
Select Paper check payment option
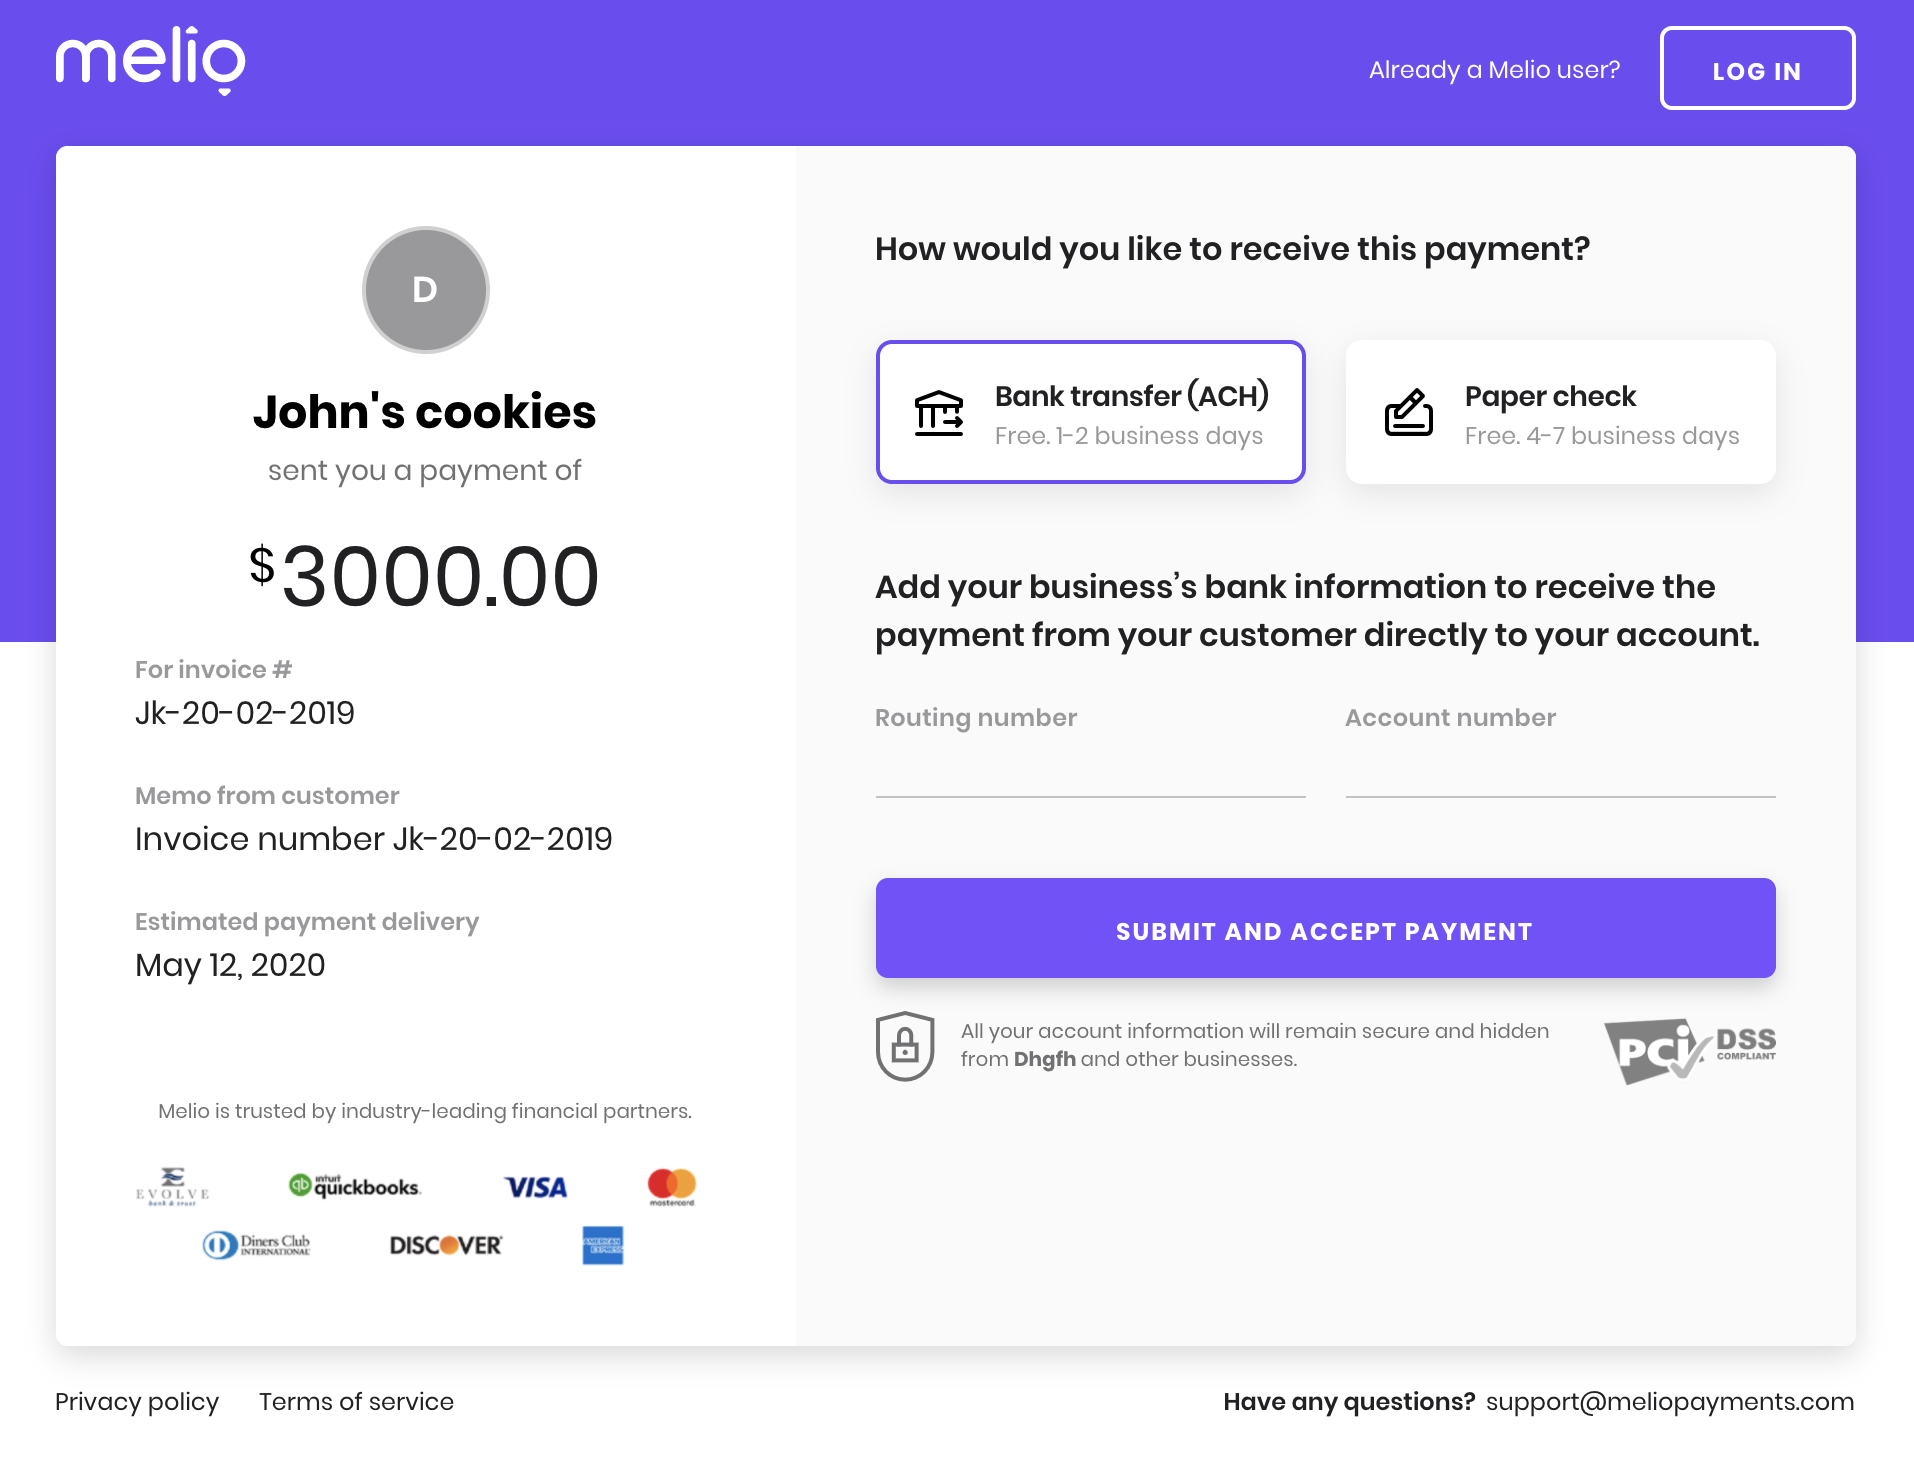click(1561, 412)
